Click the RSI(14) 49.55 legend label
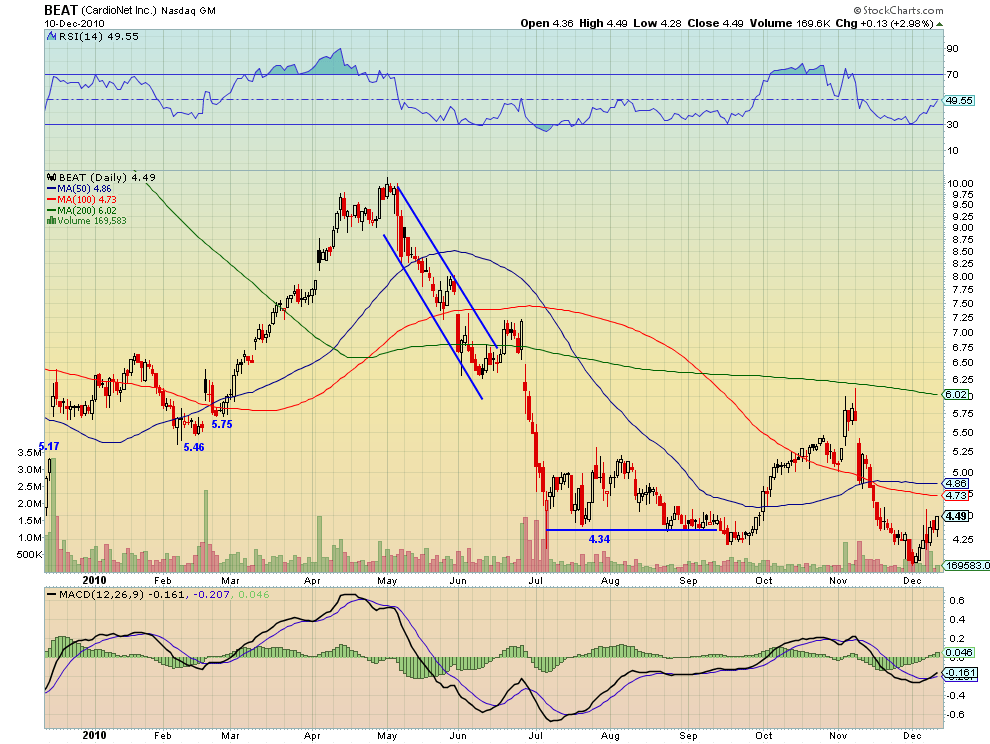The image size is (990, 744). point(98,37)
